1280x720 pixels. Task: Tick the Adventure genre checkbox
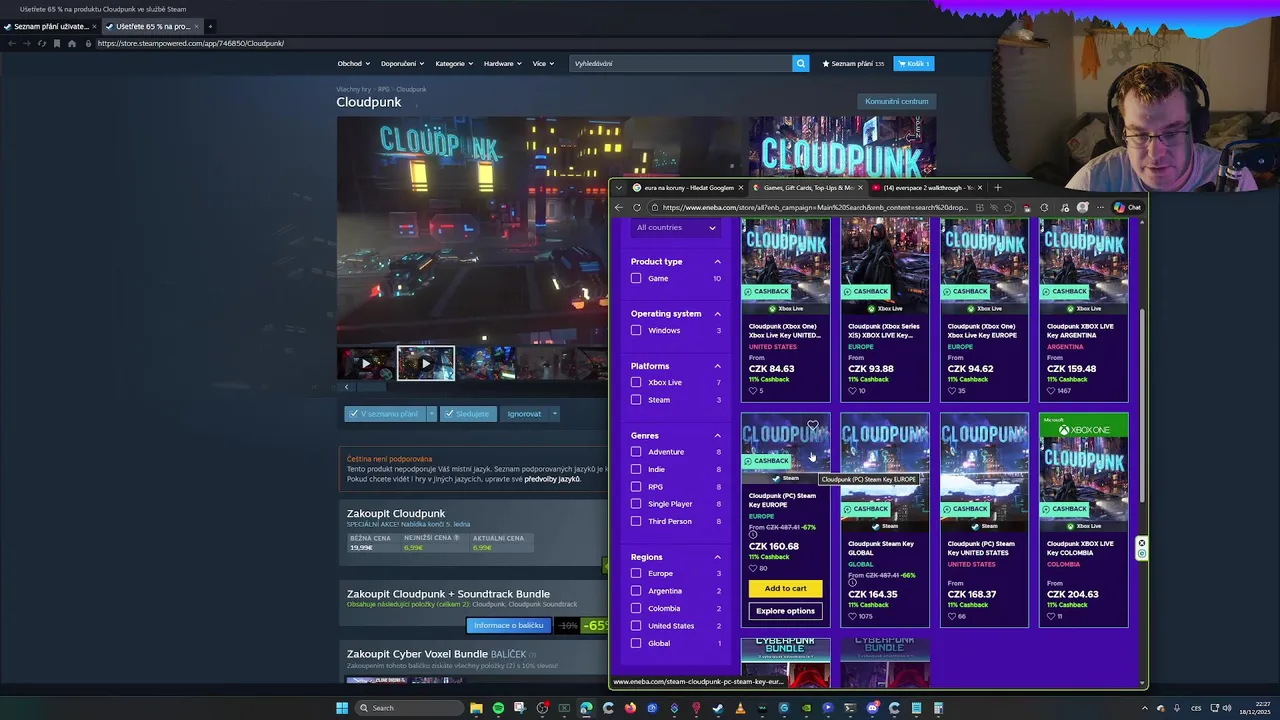[636, 452]
